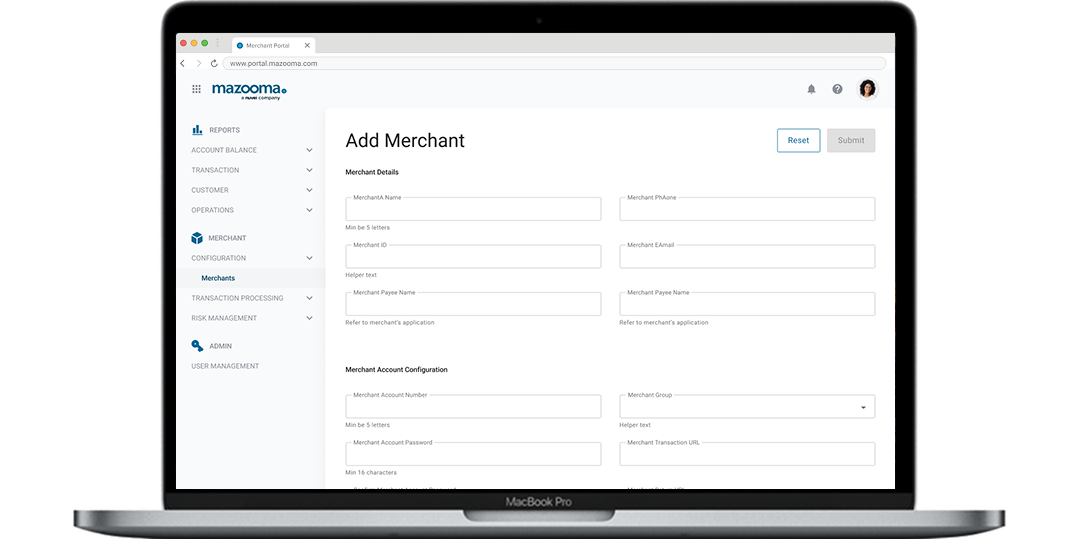Click the notifications bell icon
Viewport: 1080px width, 539px height.
[x=811, y=89]
